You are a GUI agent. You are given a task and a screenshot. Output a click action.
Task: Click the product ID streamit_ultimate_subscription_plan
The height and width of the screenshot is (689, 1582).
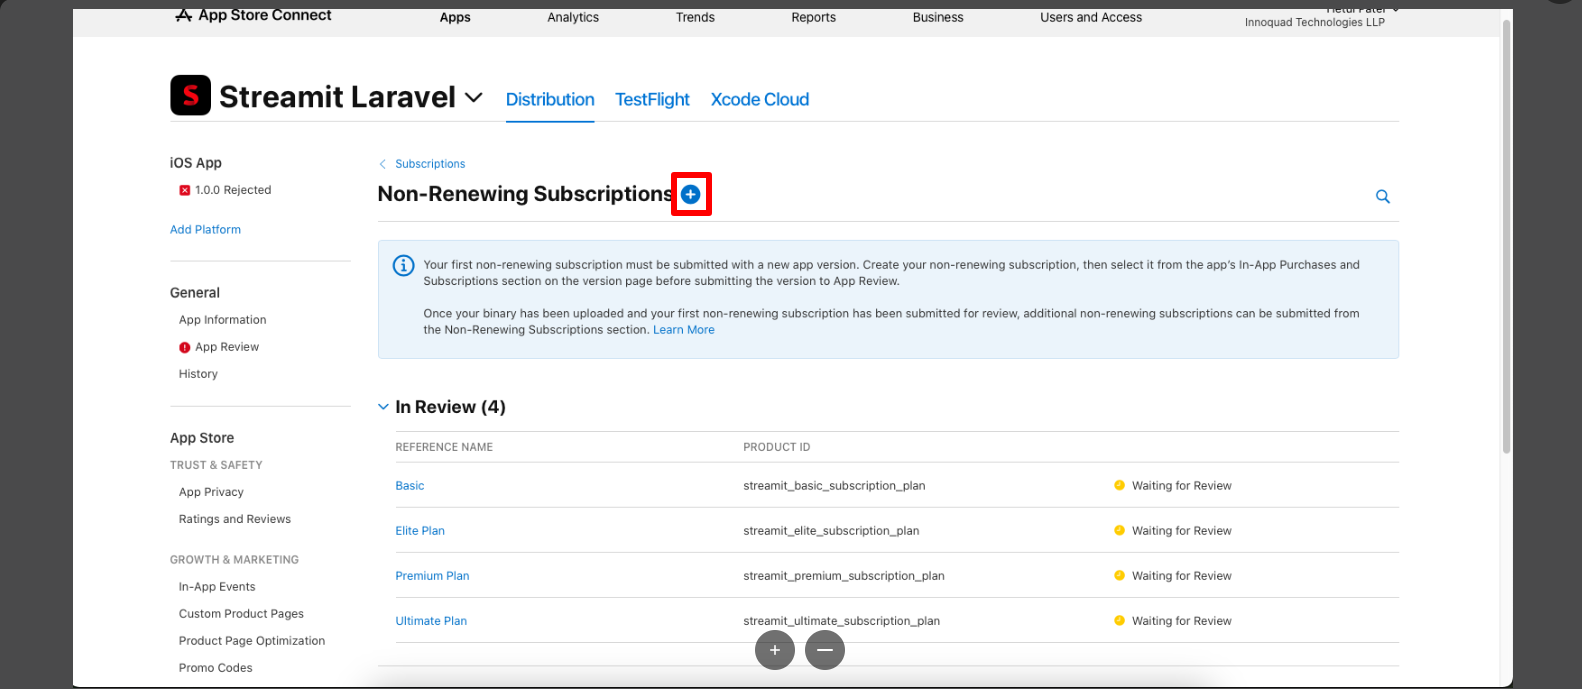pos(842,621)
